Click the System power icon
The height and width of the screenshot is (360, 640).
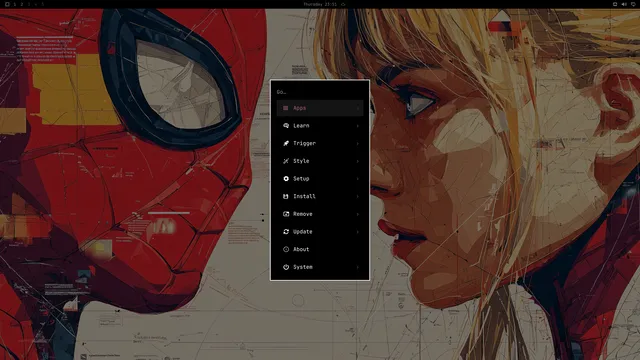pos(286,267)
